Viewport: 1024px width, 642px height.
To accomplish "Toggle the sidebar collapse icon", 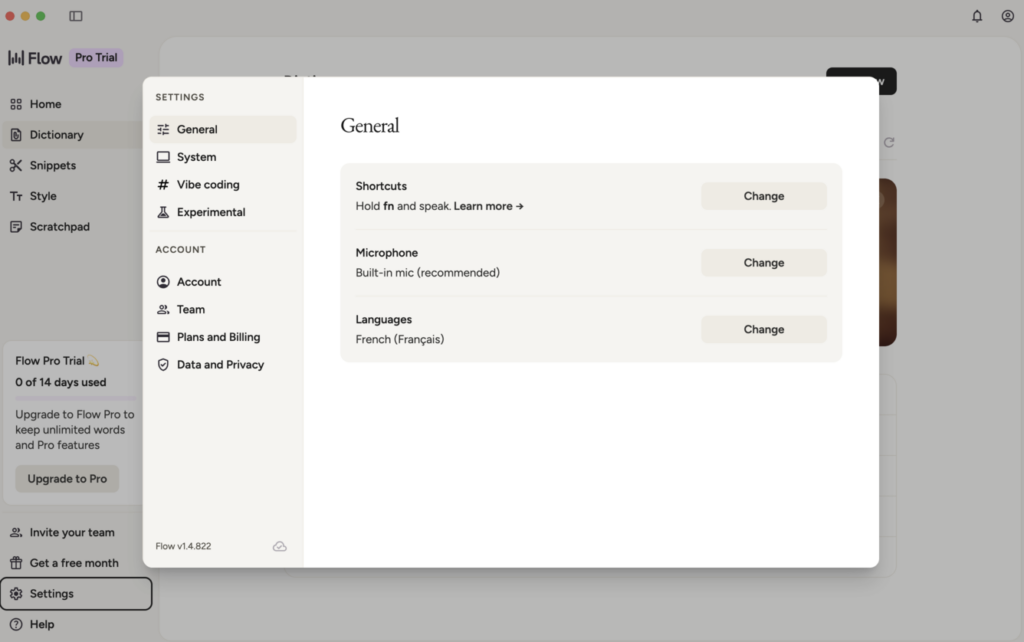I will pyautogui.click(x=75, y=15).
